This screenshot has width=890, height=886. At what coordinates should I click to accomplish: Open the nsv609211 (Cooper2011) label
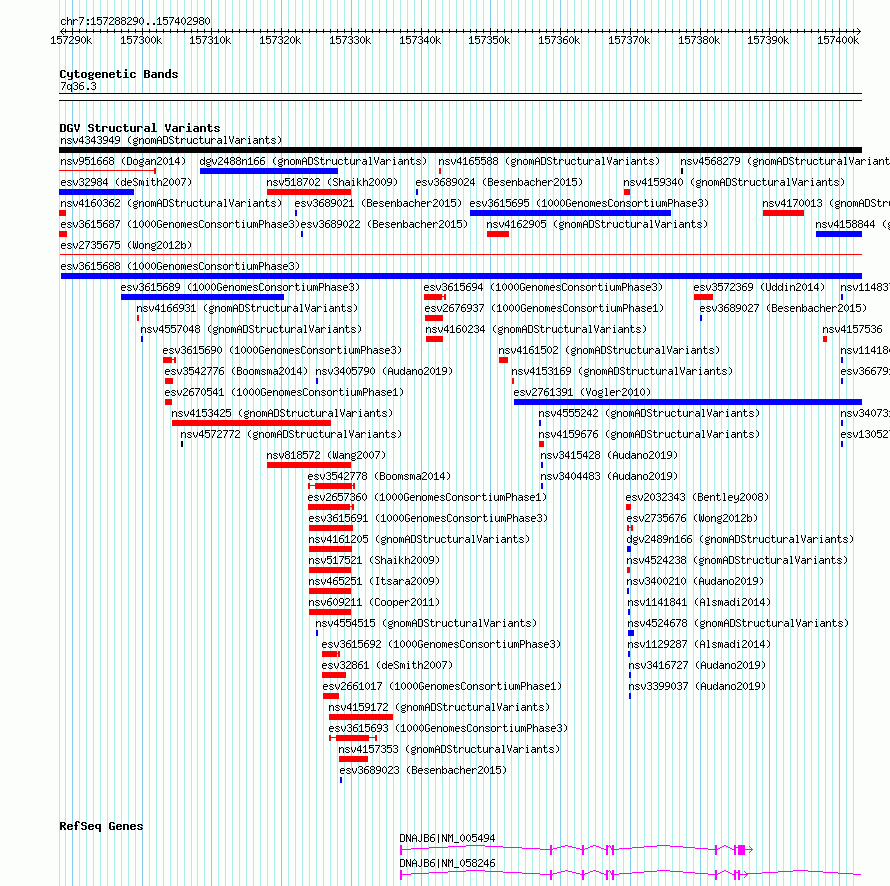374,602
